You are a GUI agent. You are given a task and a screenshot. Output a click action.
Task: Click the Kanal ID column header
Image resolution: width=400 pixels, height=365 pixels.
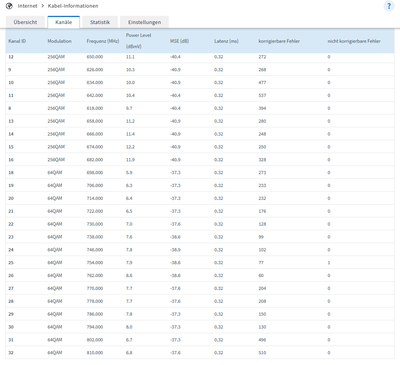(17, 41)
